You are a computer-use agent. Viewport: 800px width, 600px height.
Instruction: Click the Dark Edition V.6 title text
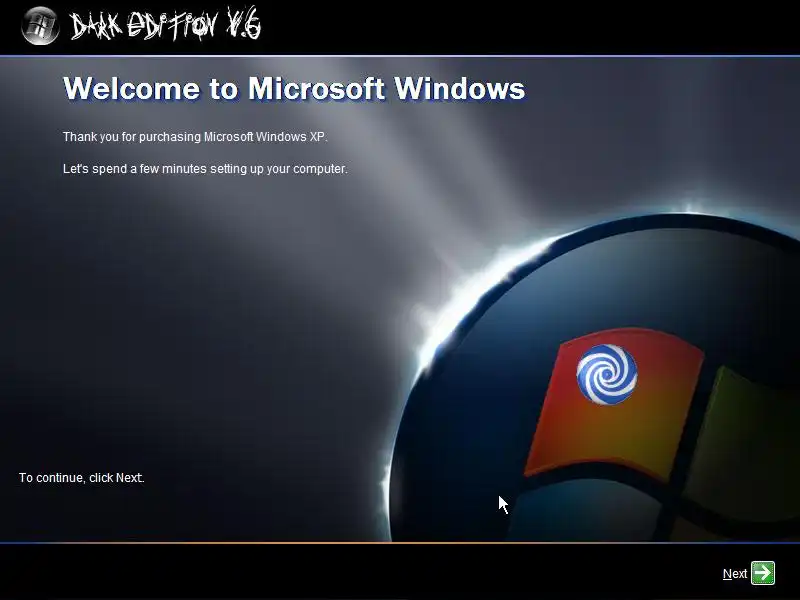pos(165,24)
